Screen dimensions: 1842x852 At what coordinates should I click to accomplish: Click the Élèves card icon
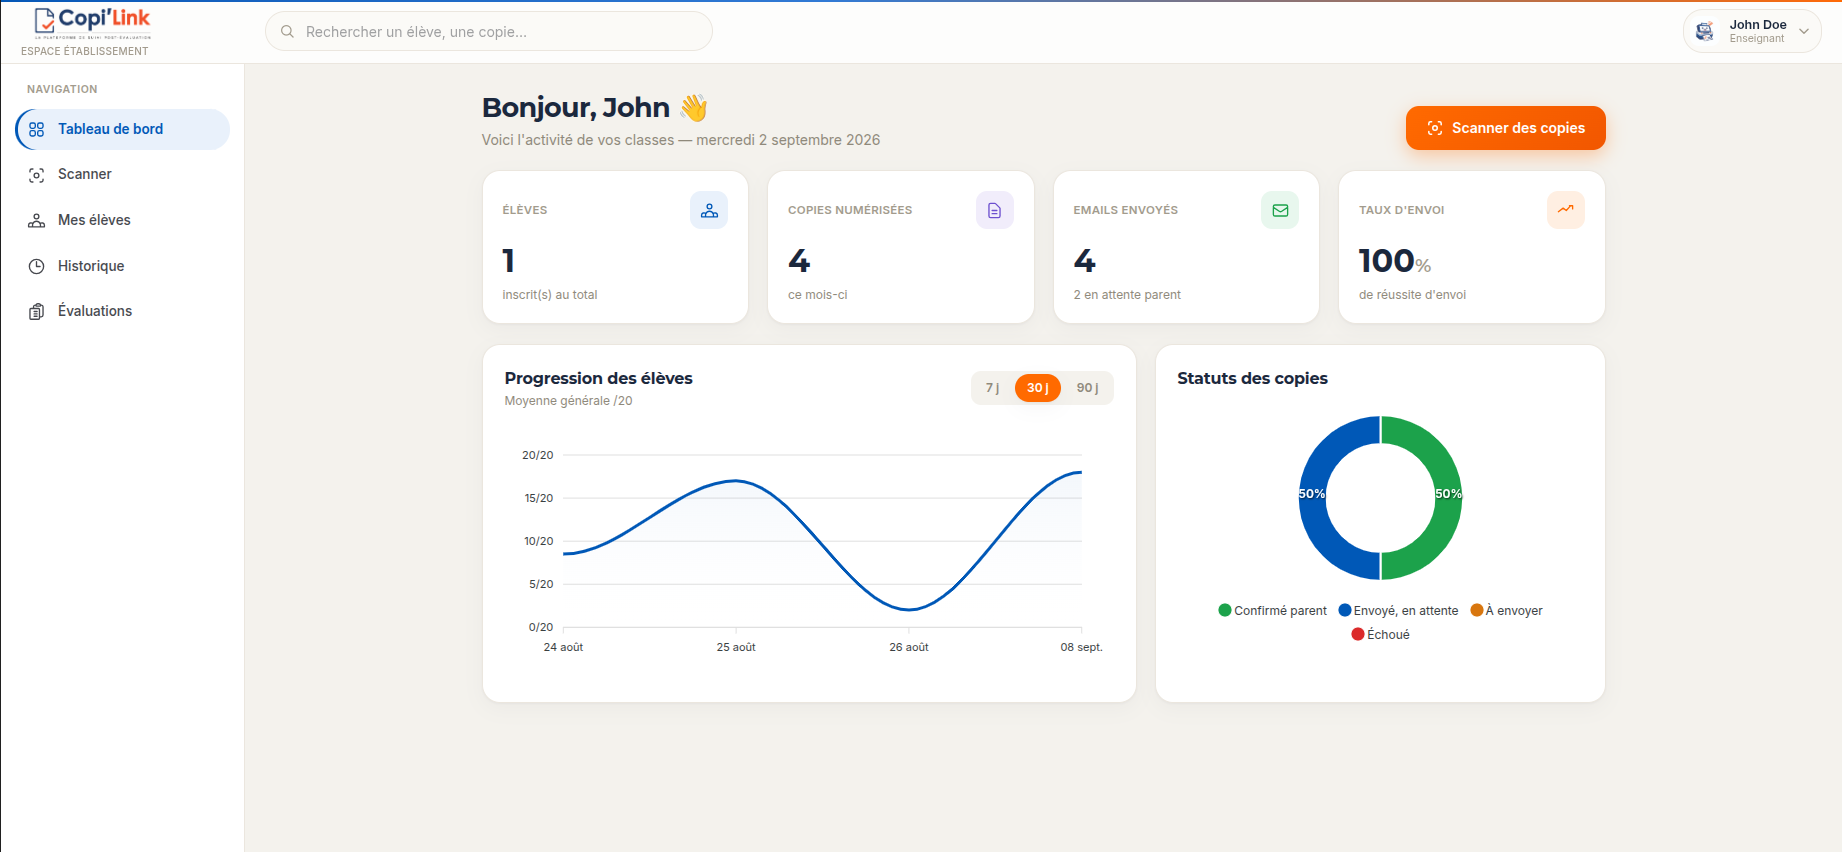pyautogui.click(x=709, y=210)
